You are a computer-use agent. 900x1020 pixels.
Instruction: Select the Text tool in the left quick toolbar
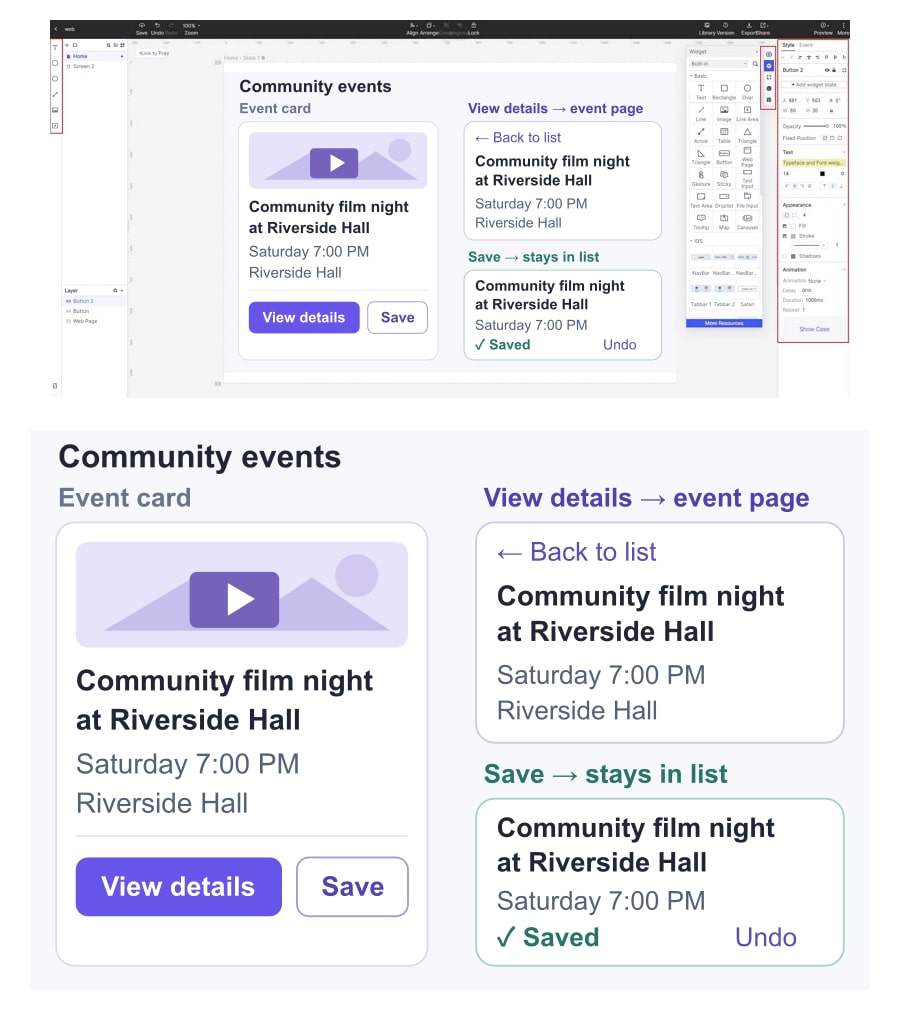click(55, 48)
